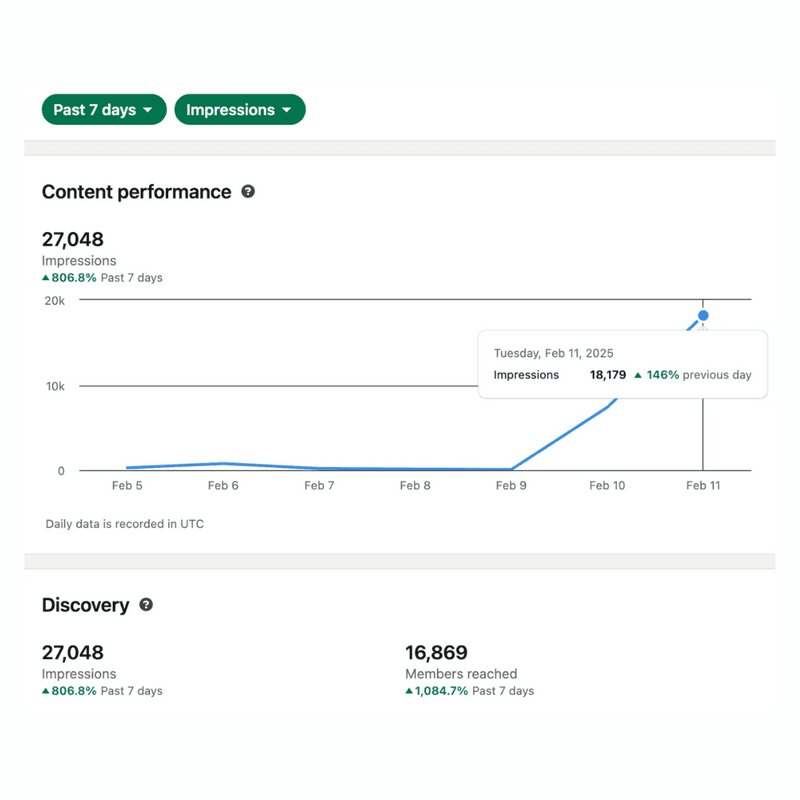
Task: Choose the Feb 10 date label
Action: [607, 486]
